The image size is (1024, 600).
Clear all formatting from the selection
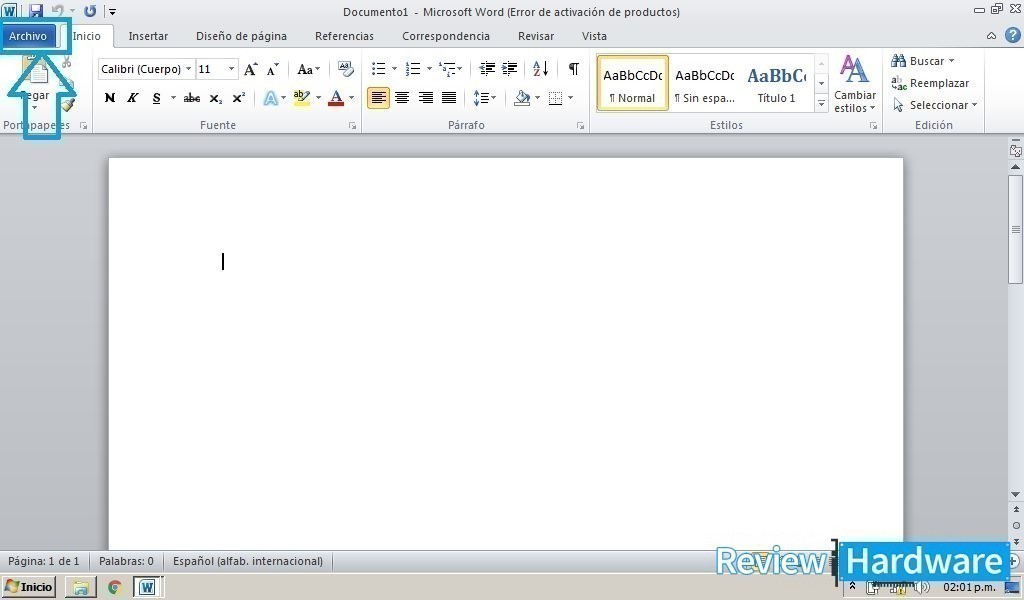pos(345,69)
